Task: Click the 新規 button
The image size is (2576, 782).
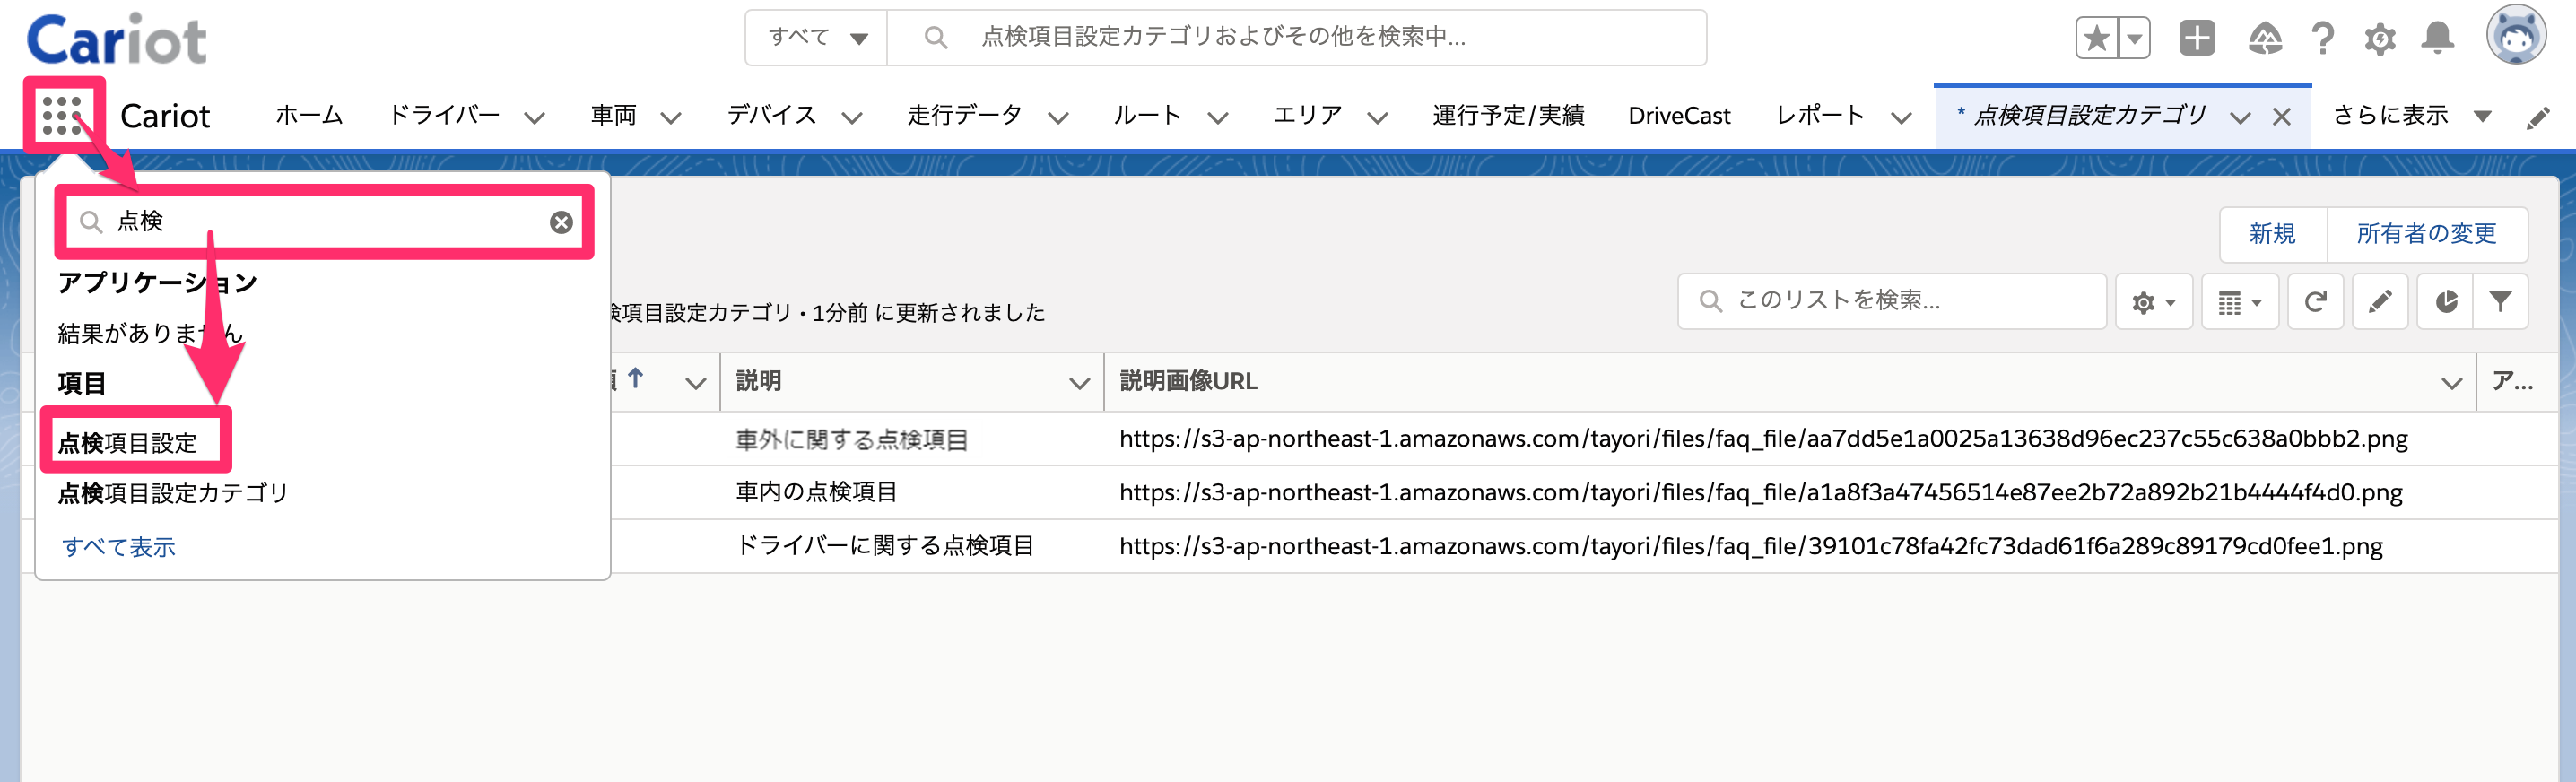Action: (x=2272, y=234)
